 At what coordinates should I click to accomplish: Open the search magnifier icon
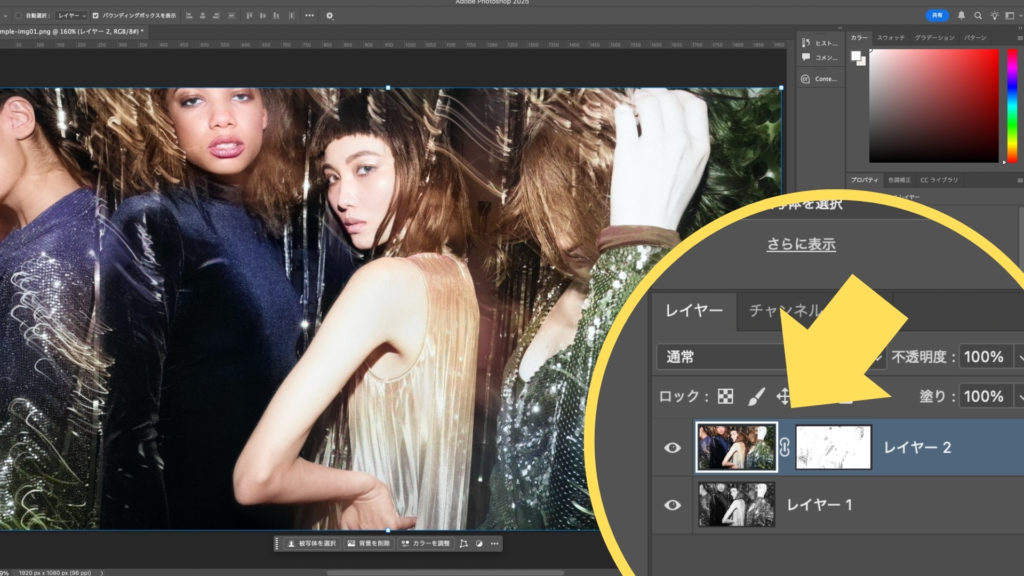pyautogui.click(x=976, y=16)
